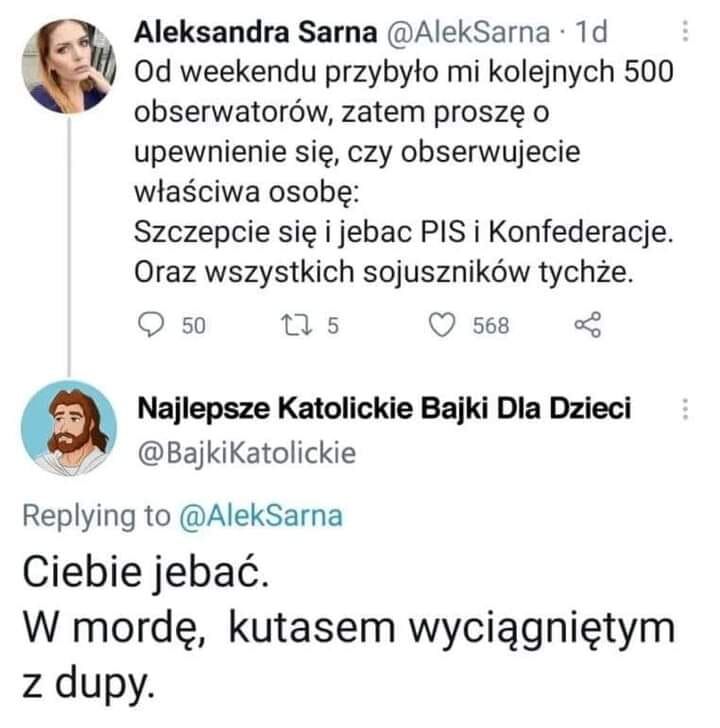This screenshot has width=720, height=728.
Task: Click the reply bubble icon under Aleksandra Sarna's tweet
Action: coord(149,325)
